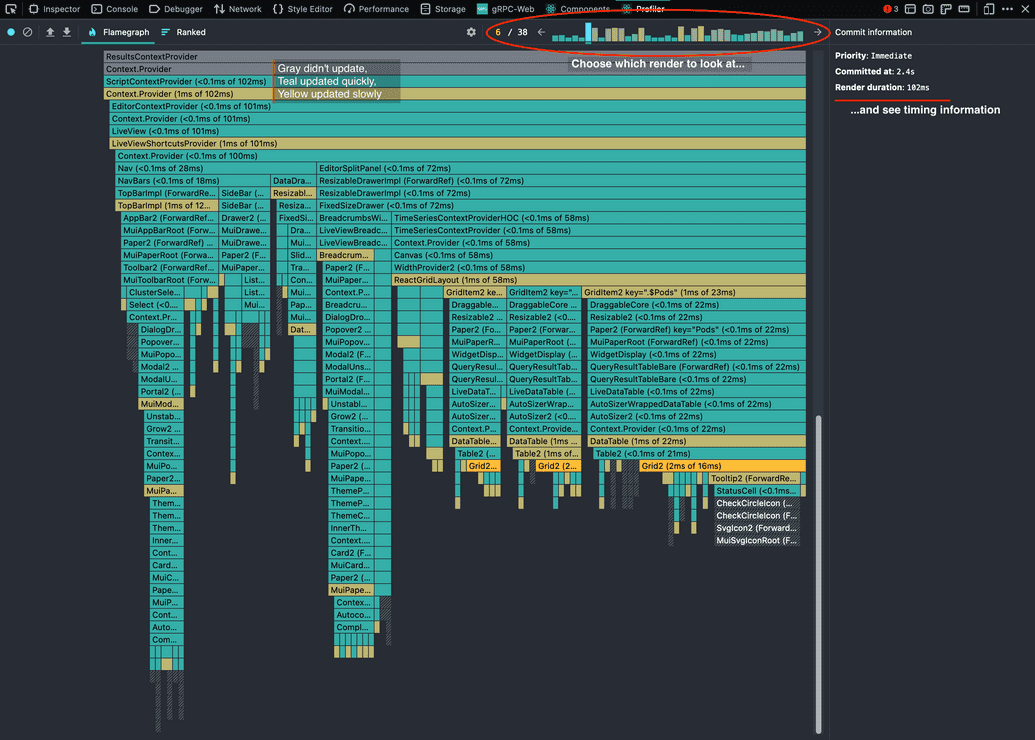Click the save profile download icon

pos(67,32)
